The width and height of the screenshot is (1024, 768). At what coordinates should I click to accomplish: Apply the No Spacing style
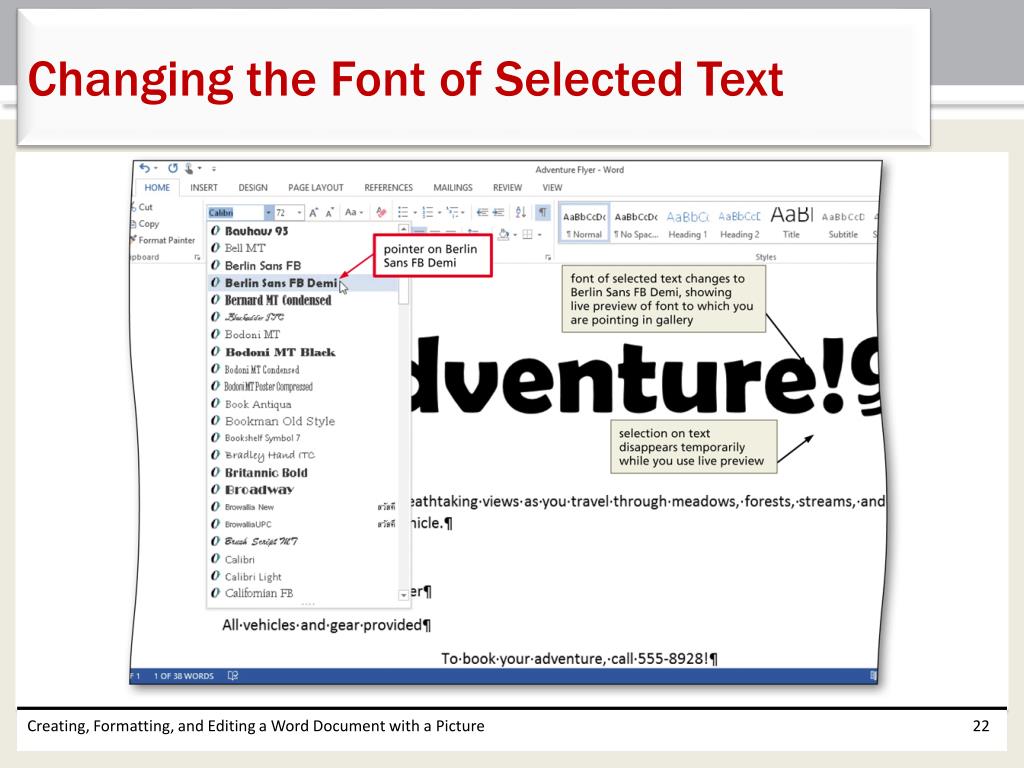click(636, 223)
